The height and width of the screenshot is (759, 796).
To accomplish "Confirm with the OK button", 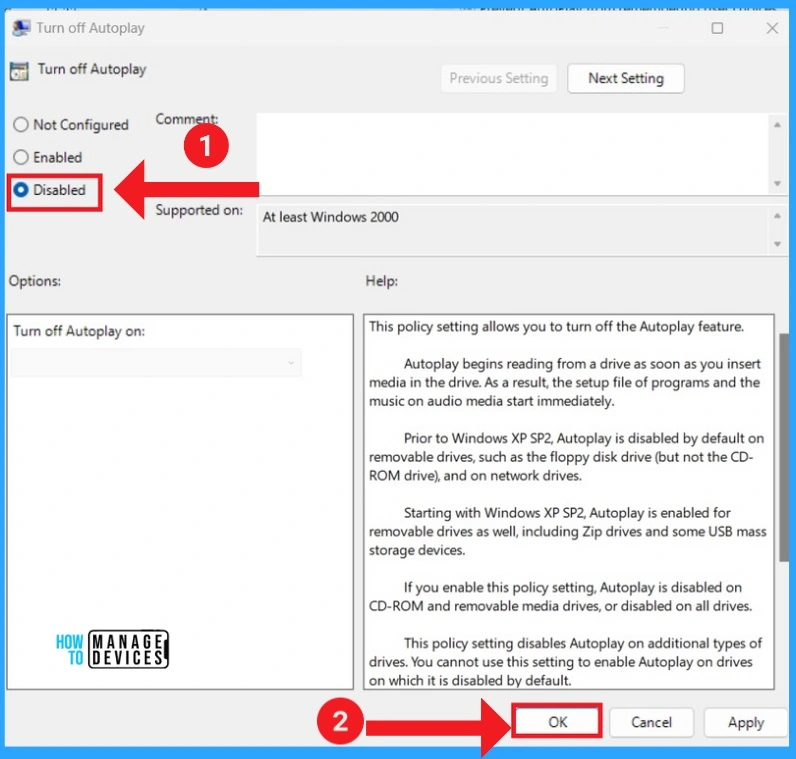I will coord(557,721).
